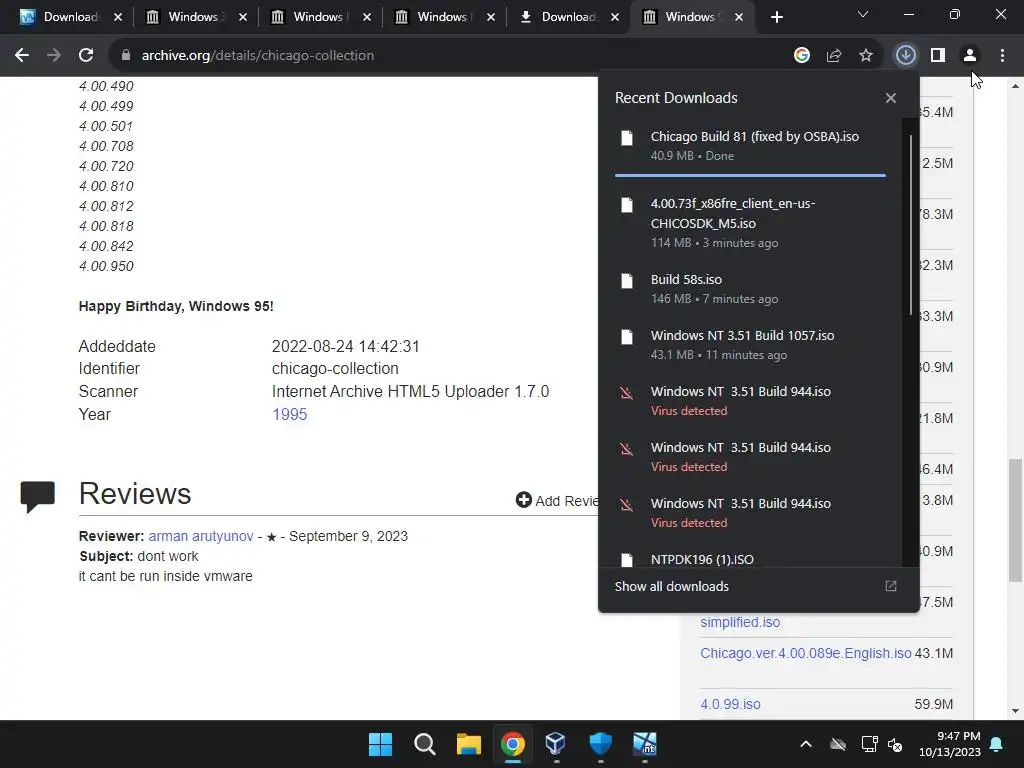Toggle the Chrome downloads toolbar button

(x=905, y=56)
